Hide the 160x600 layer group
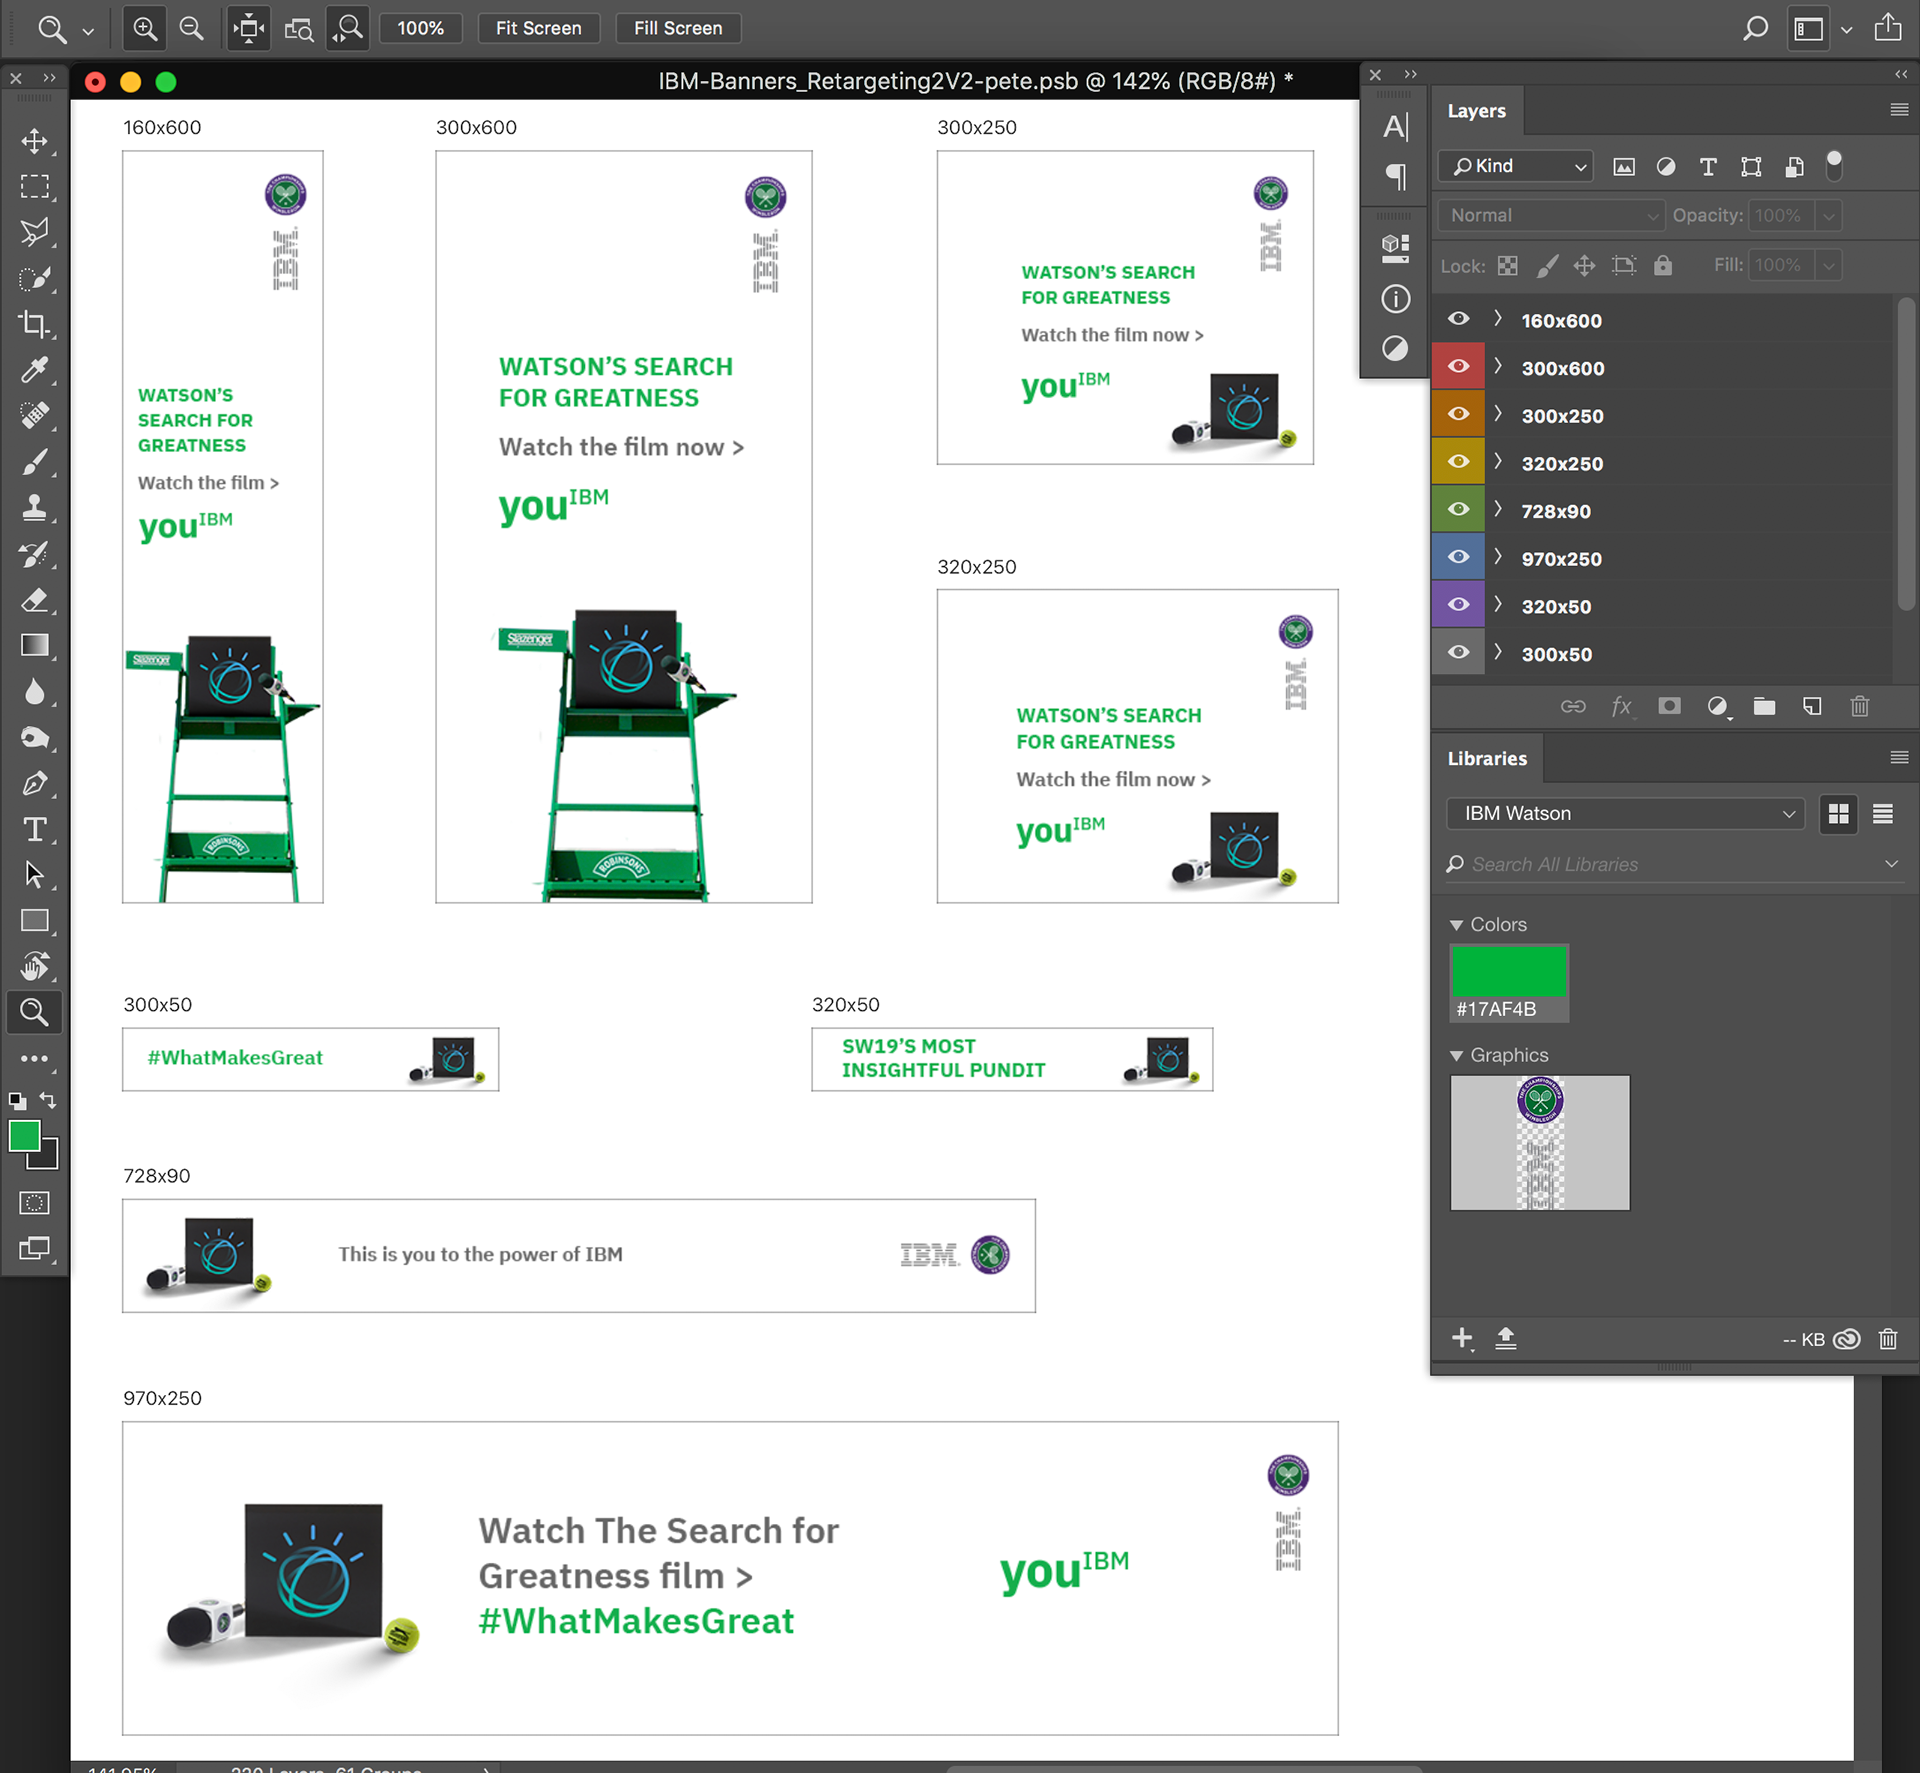The height and width of the screenshot is (1773, 1920). (x=1459, y=319)
